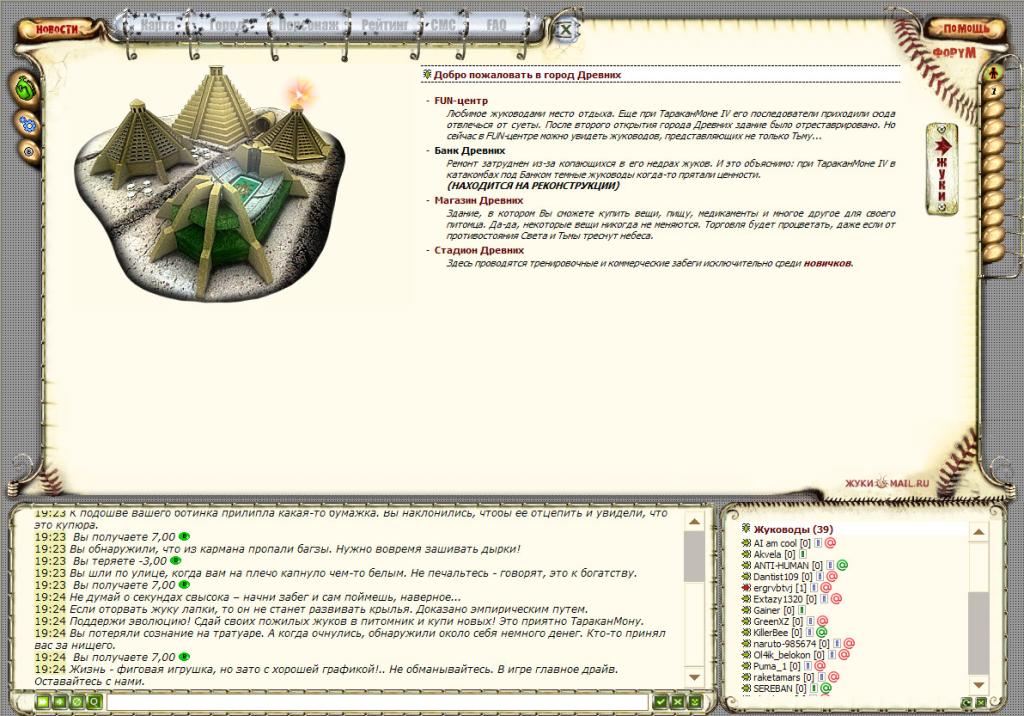1024x716 pixels.
Task: Click player AI am cool's info icon
Action: (820, 542)
